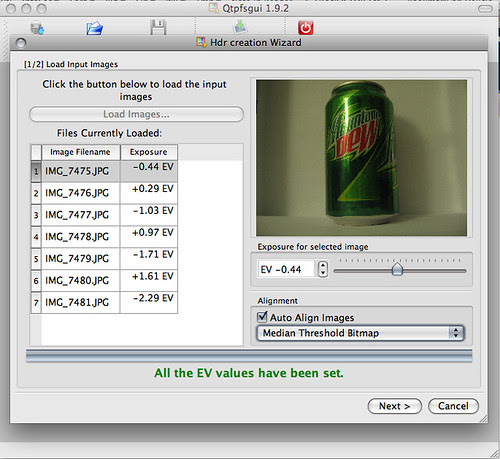Viewport: 500px width, 459px height.
Task: Click the New HDR database icon in toolbar
Action: coord(37,28)
